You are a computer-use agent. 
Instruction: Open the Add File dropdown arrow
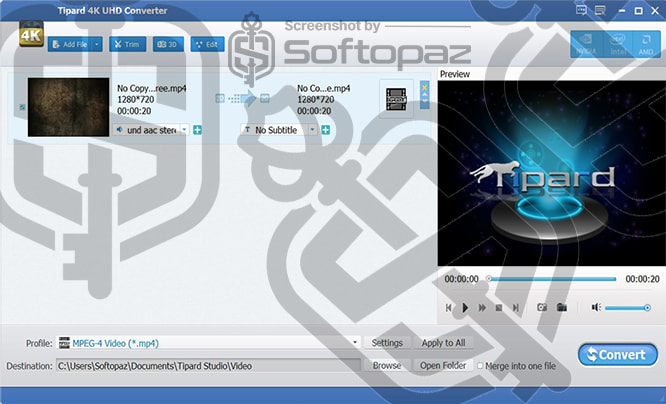[x=97, y=44]
